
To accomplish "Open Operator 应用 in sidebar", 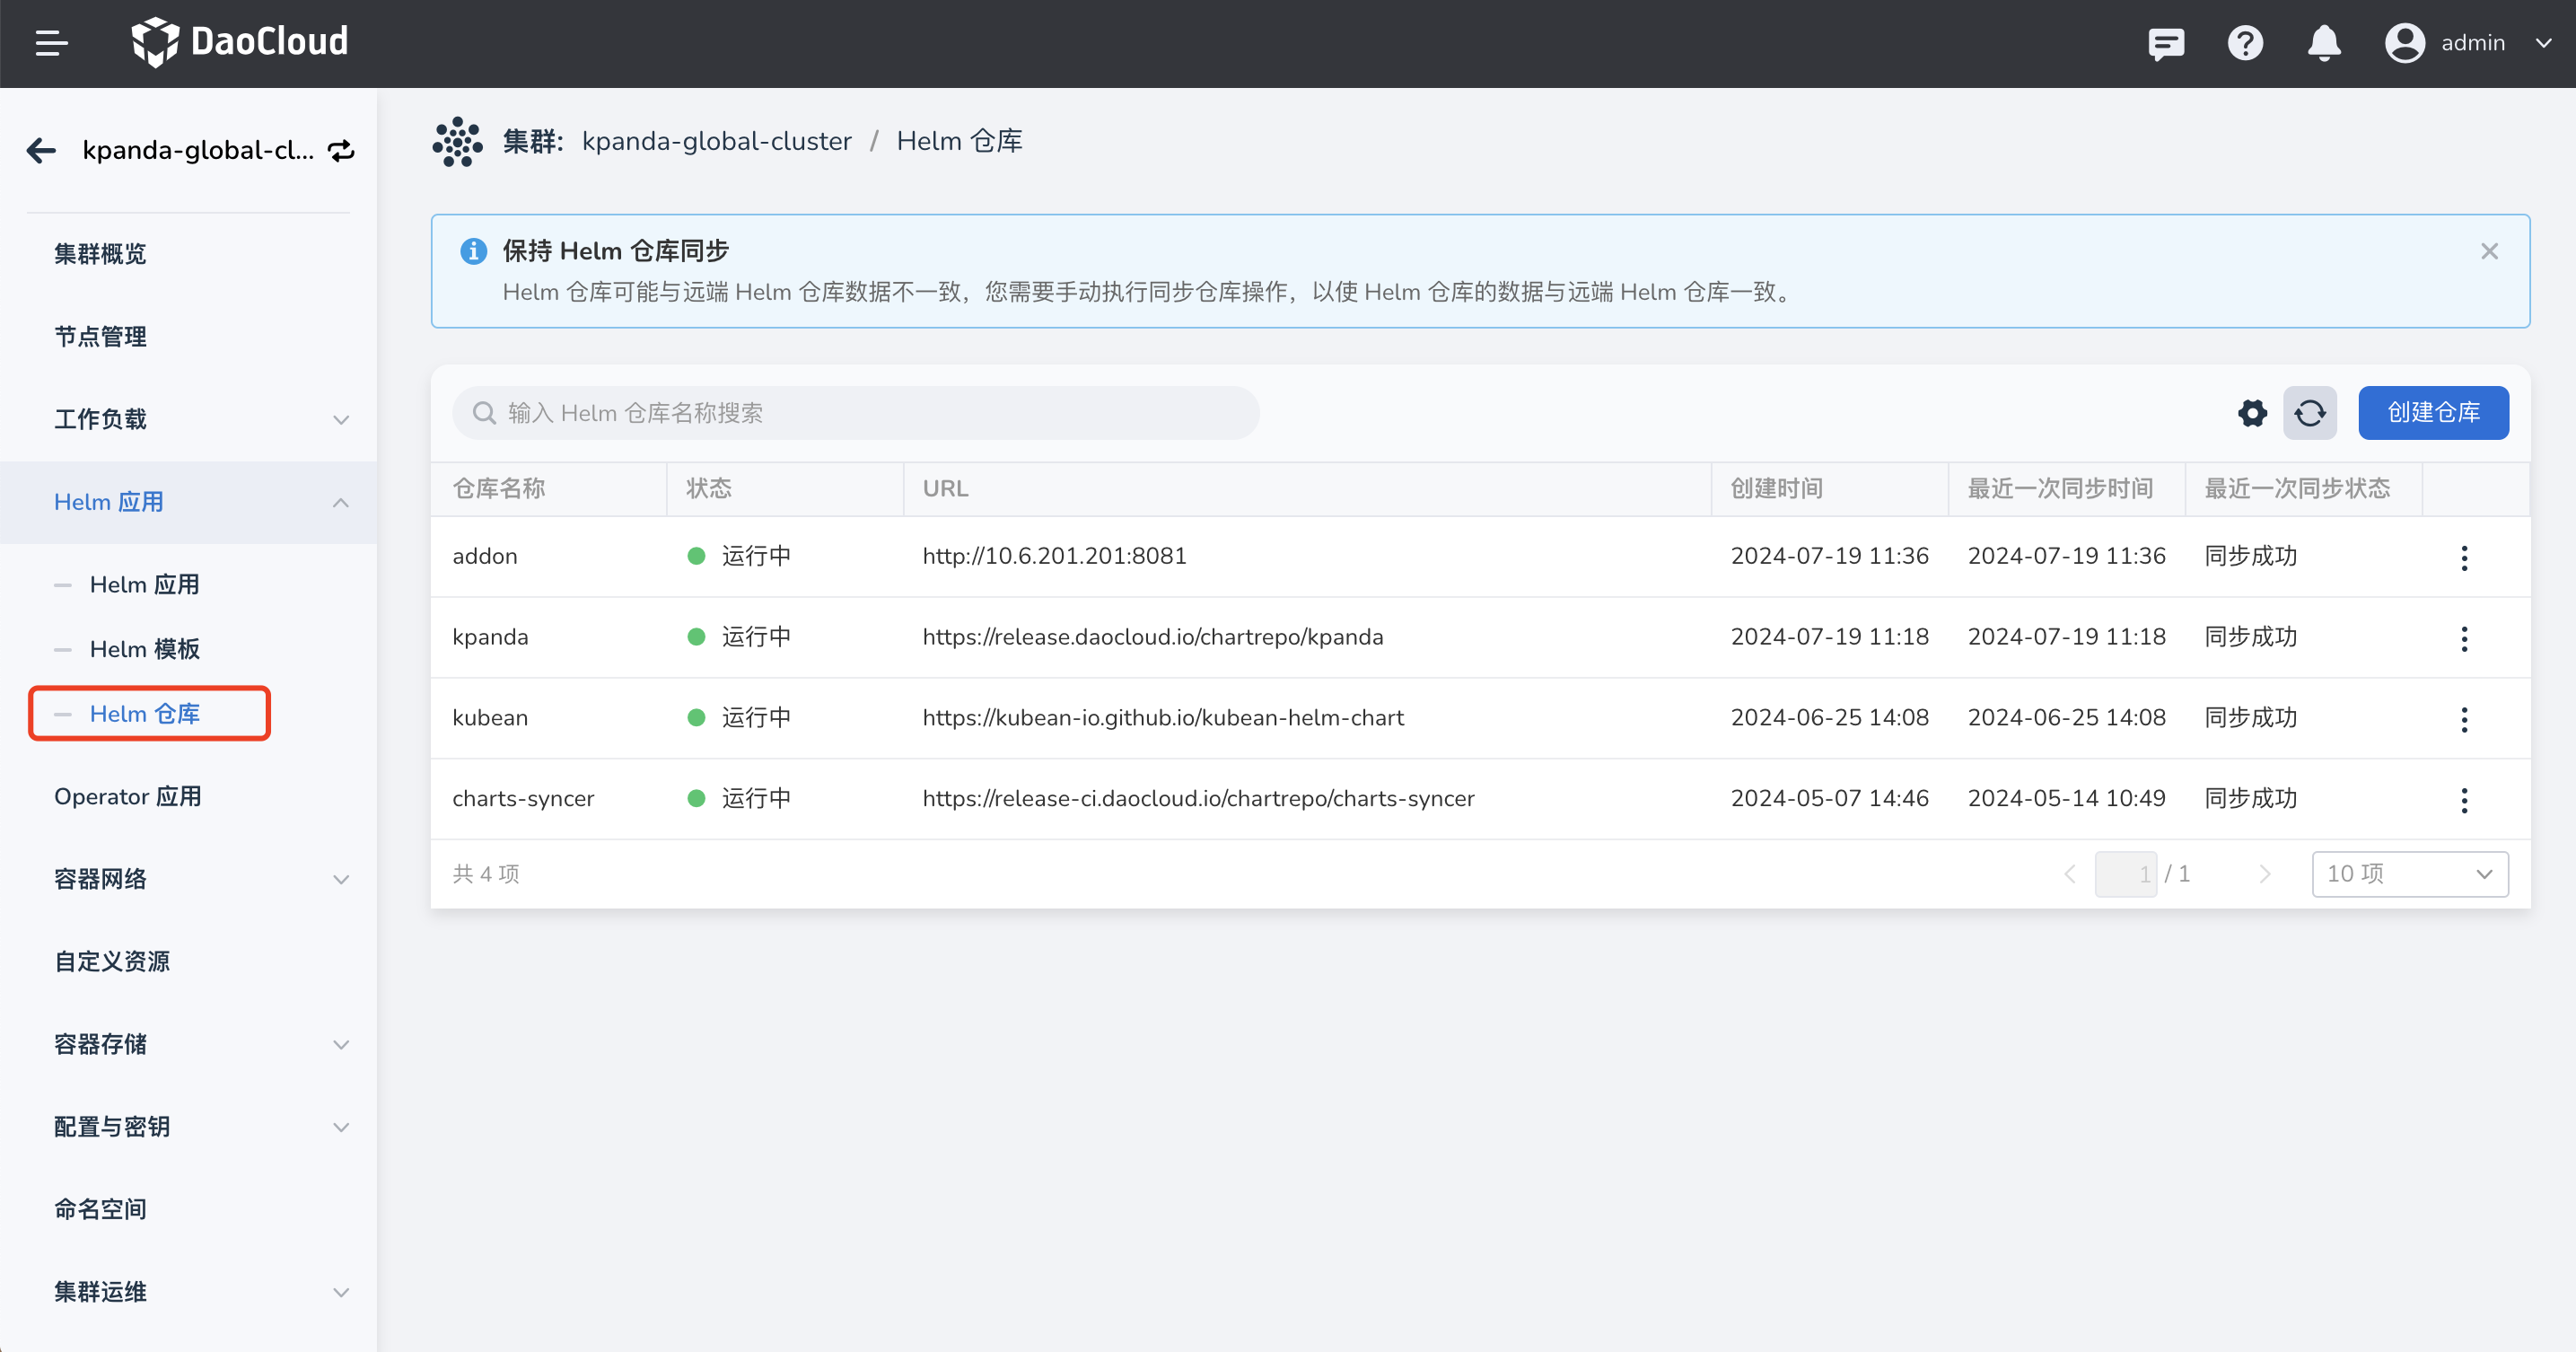I will click(x=128, y=796).
